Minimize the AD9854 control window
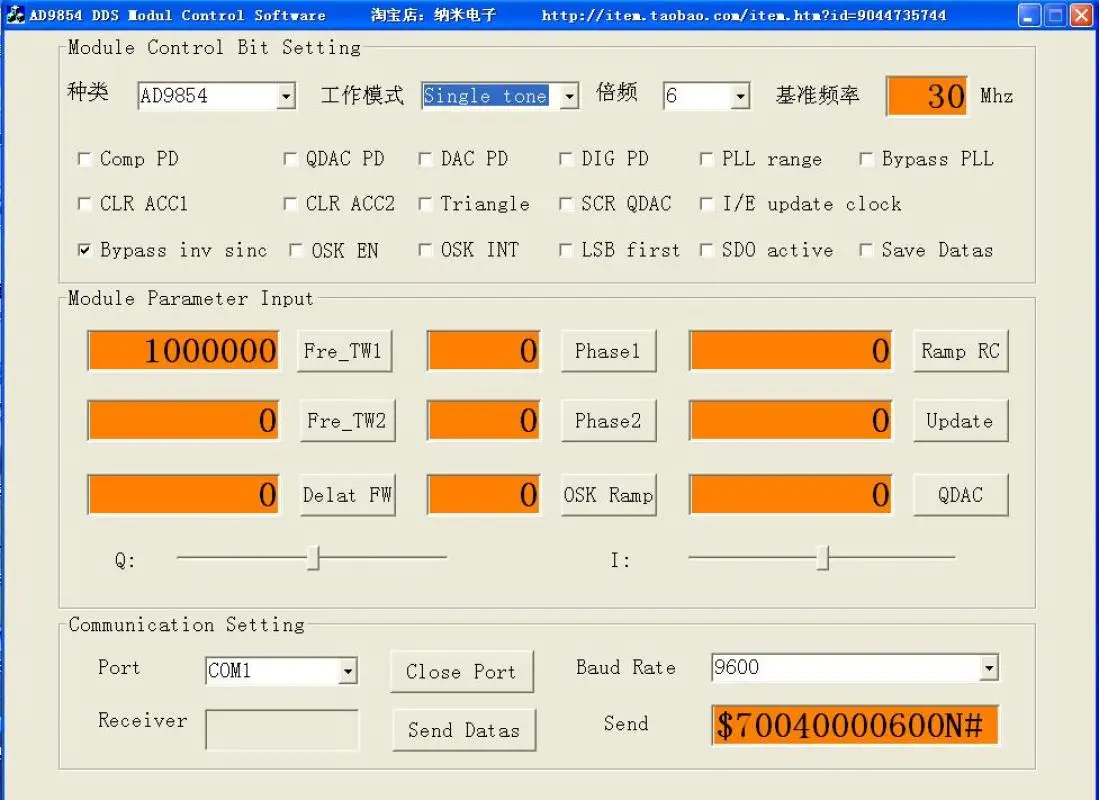This screenshot has width=1099, height=800. tap(1028, 15)
